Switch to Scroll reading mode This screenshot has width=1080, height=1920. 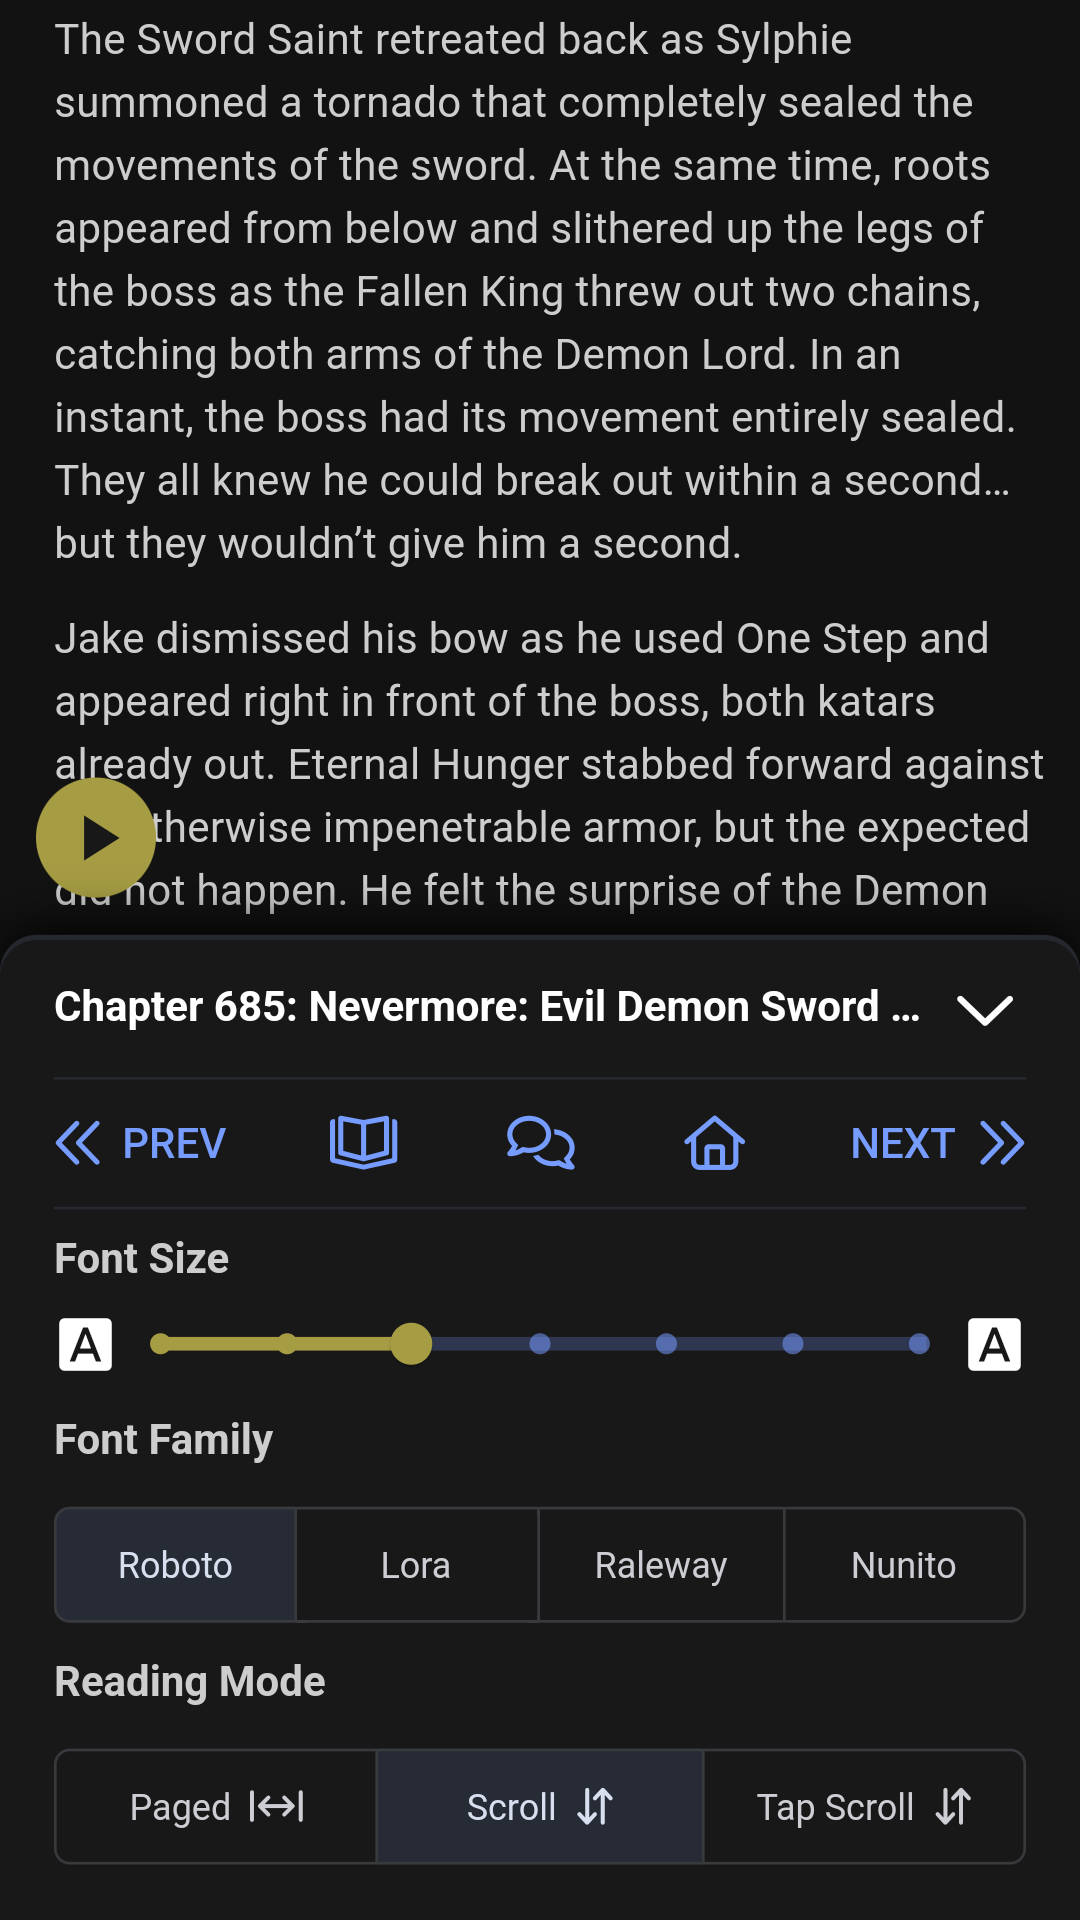(540, 1807)
